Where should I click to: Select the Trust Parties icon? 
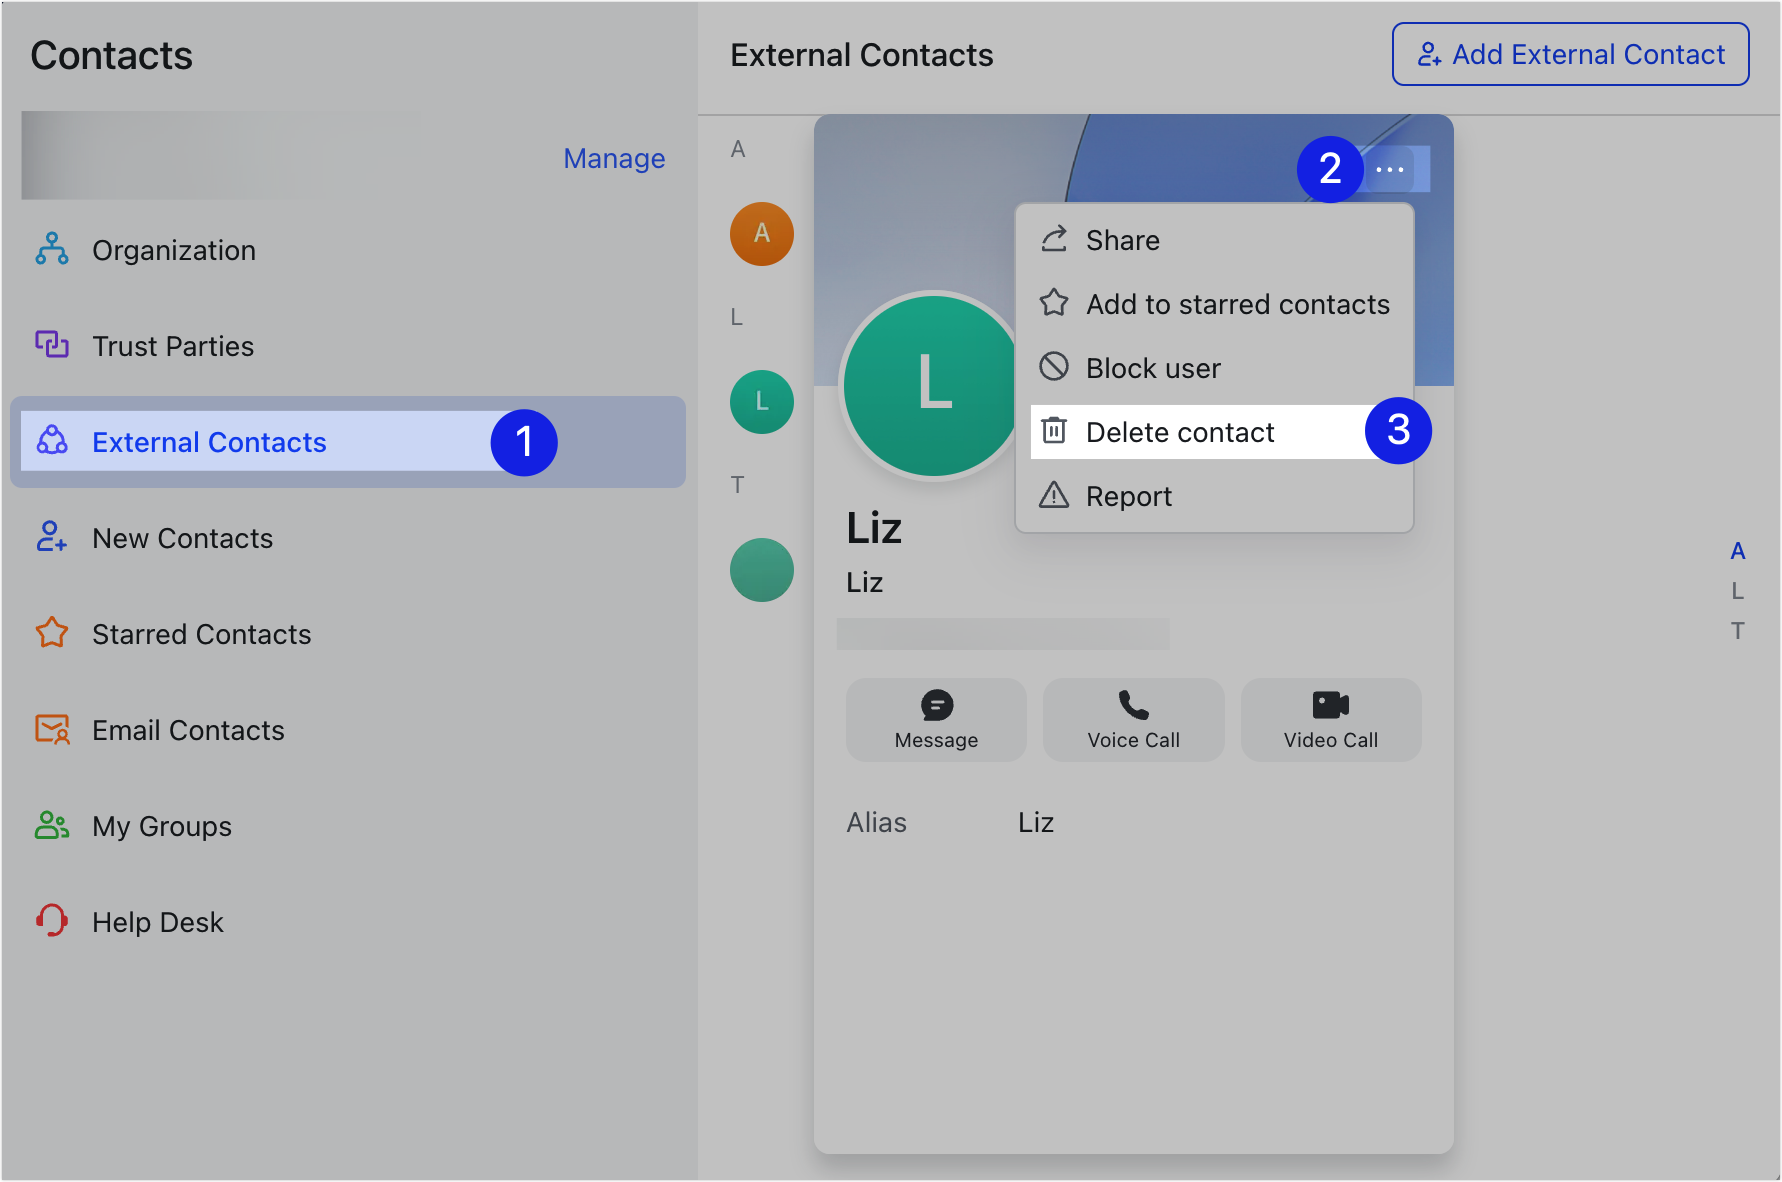pyautogui.click(x=52, y=345)
